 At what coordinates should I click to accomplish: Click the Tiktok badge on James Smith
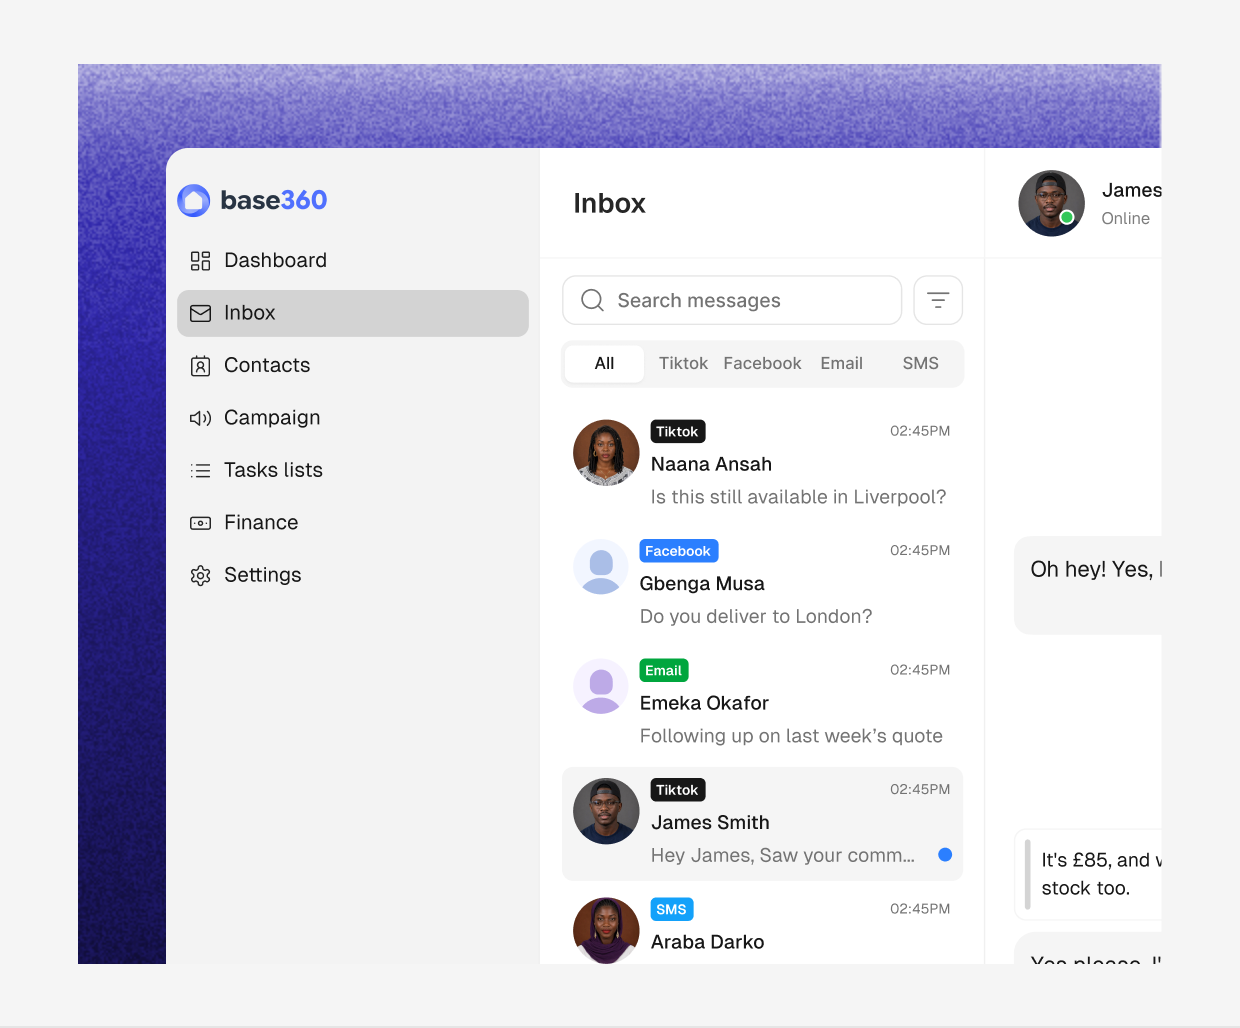678,790
